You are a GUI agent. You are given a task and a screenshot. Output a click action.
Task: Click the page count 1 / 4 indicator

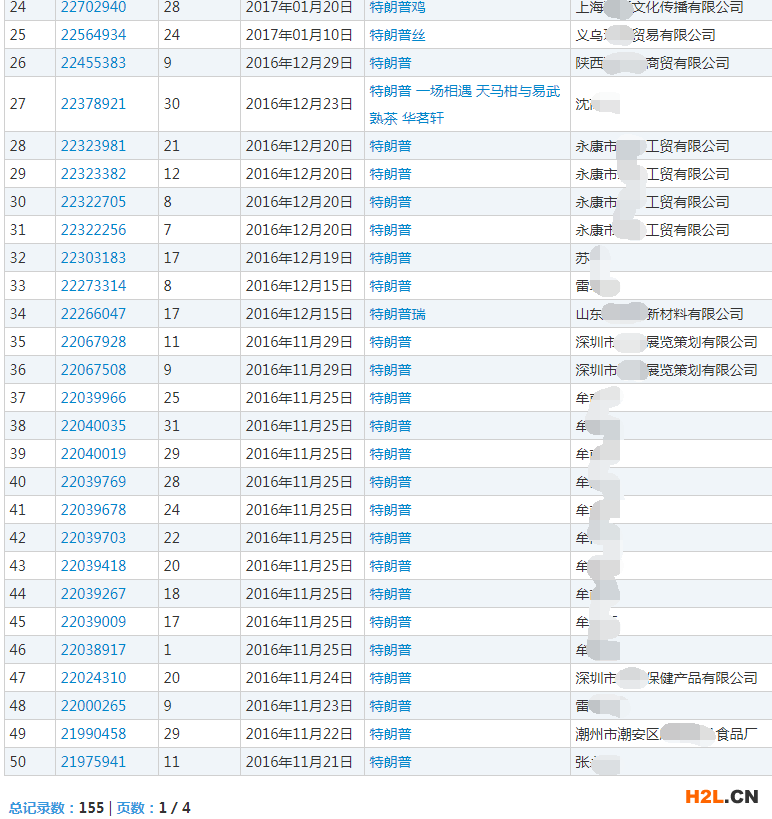[x=174, y=808]
